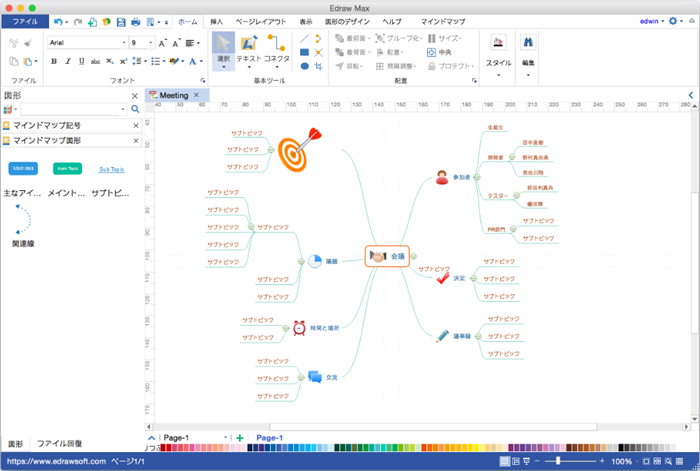Click the Format painter brush icon
The width and height of the screenshot is (700, 471).
pyautogui.click(x=28, y=43)
